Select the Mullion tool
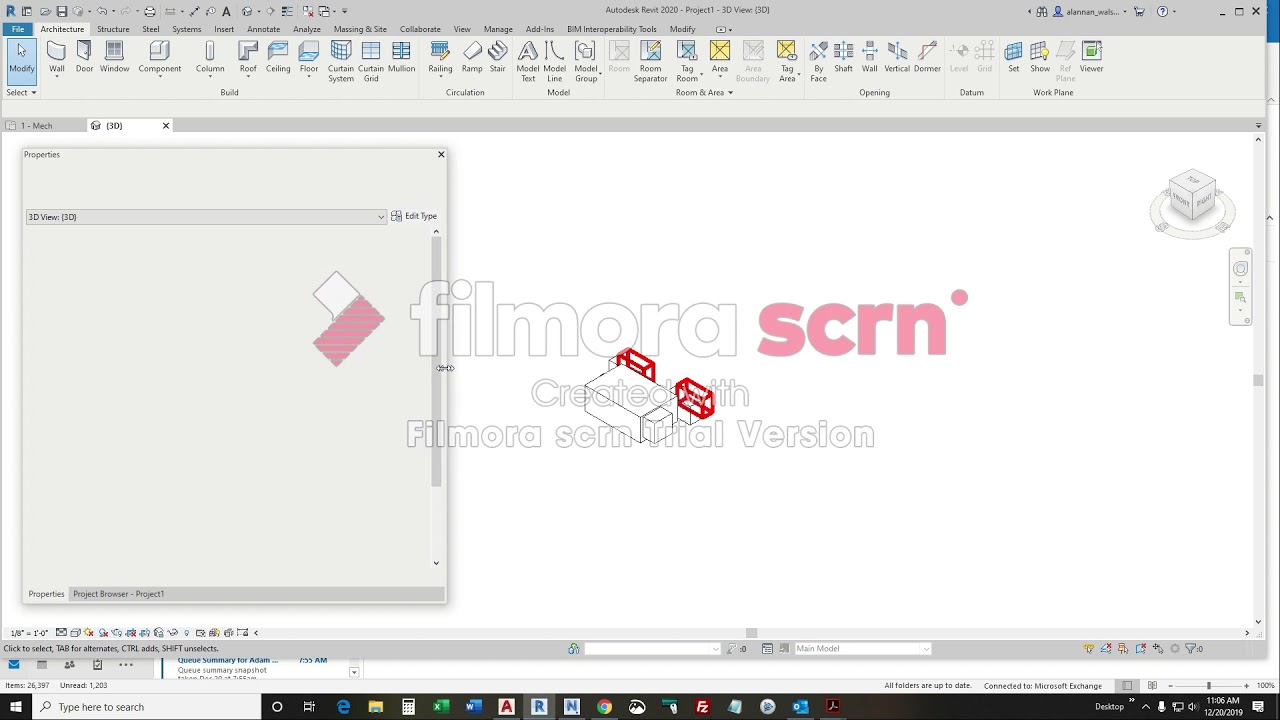This screenshot has width=1280, height=720. click(401, 58)
